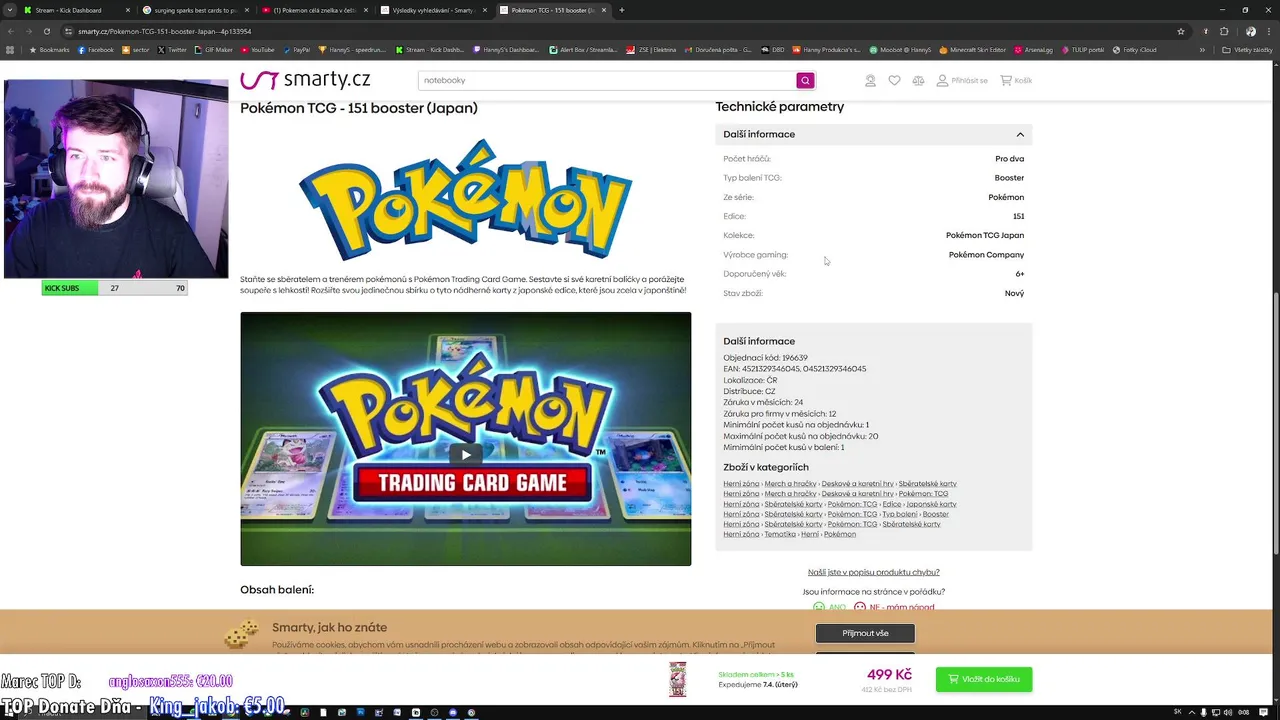Open the Tematika category link
Screen dimensions: 1280x720
(x=780, y=534)
